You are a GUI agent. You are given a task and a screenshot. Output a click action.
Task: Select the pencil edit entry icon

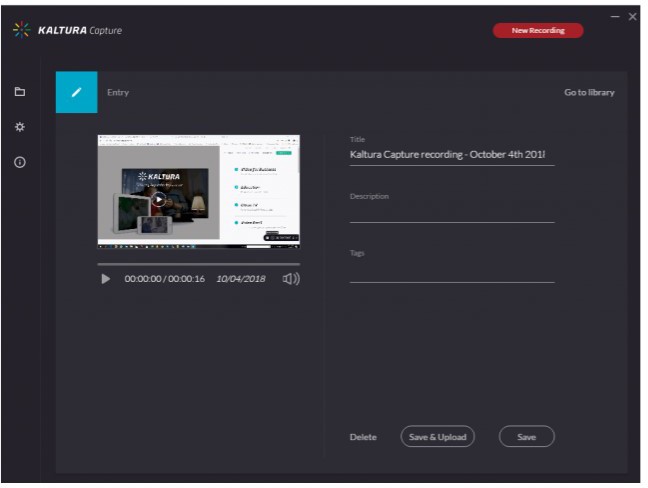(x=76, y=92)
